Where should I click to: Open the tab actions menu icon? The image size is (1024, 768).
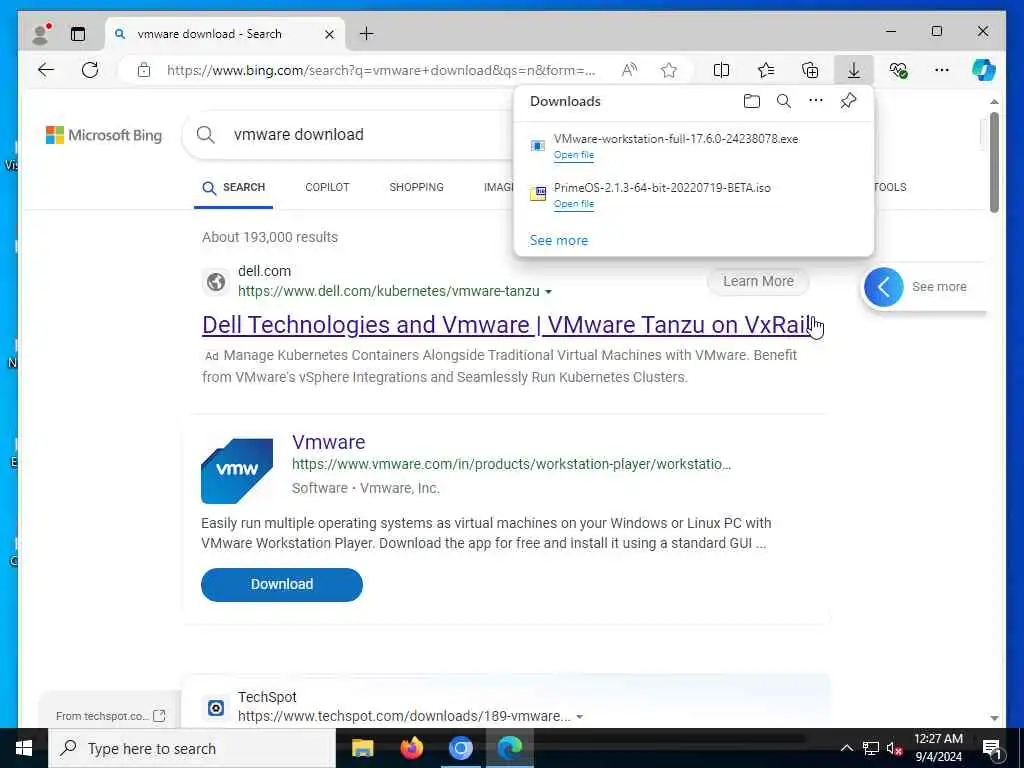coord(78,34)
